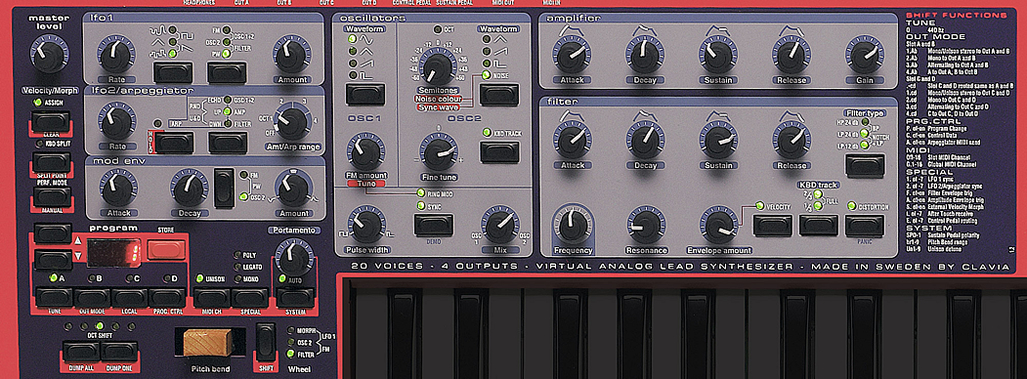The width and height of the screenshot is (1027, 379).
Task: Toggle the OSC2 KBD TRACK button
Action: click(499, 152)
